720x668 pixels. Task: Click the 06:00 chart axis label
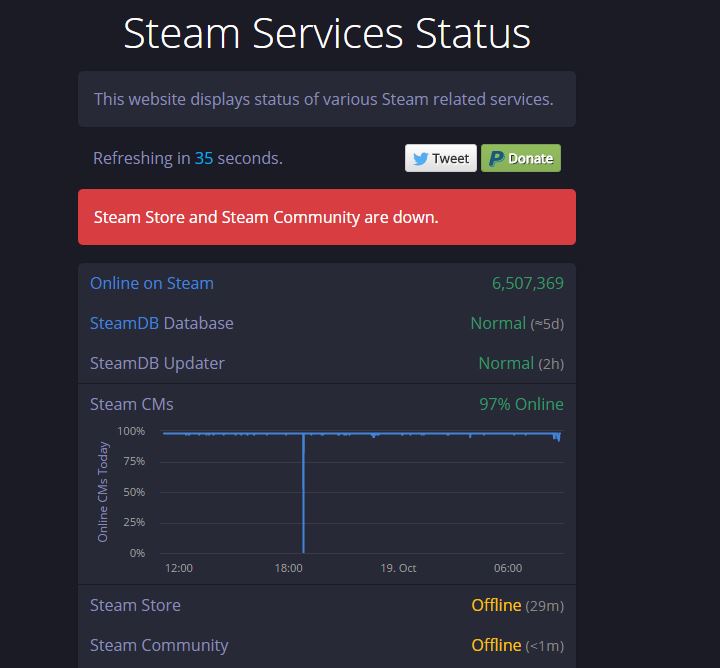(x=508, y=568)
